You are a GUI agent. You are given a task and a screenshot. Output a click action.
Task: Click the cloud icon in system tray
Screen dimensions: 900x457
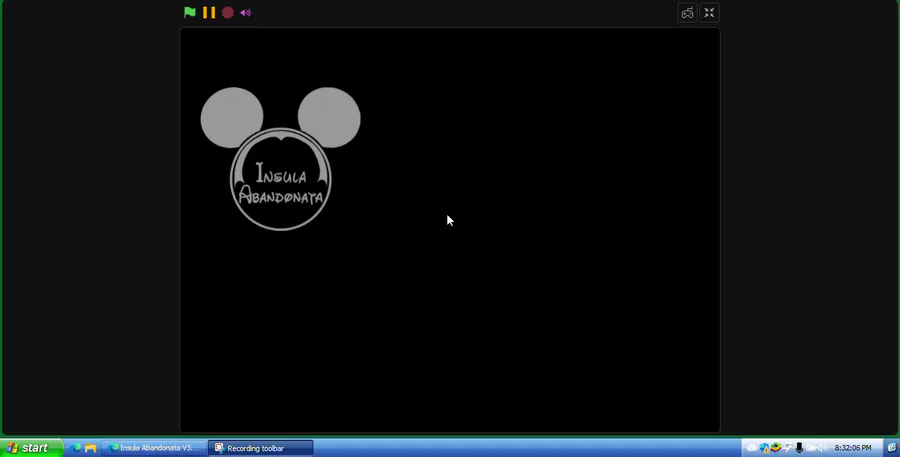[752, 448]
